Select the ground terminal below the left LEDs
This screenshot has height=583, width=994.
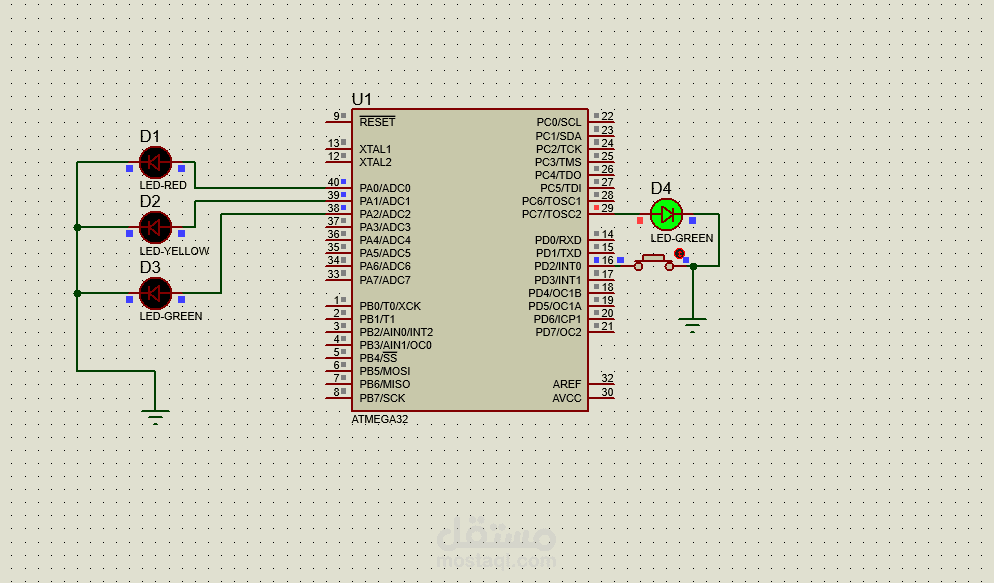[x=155, y=417]
